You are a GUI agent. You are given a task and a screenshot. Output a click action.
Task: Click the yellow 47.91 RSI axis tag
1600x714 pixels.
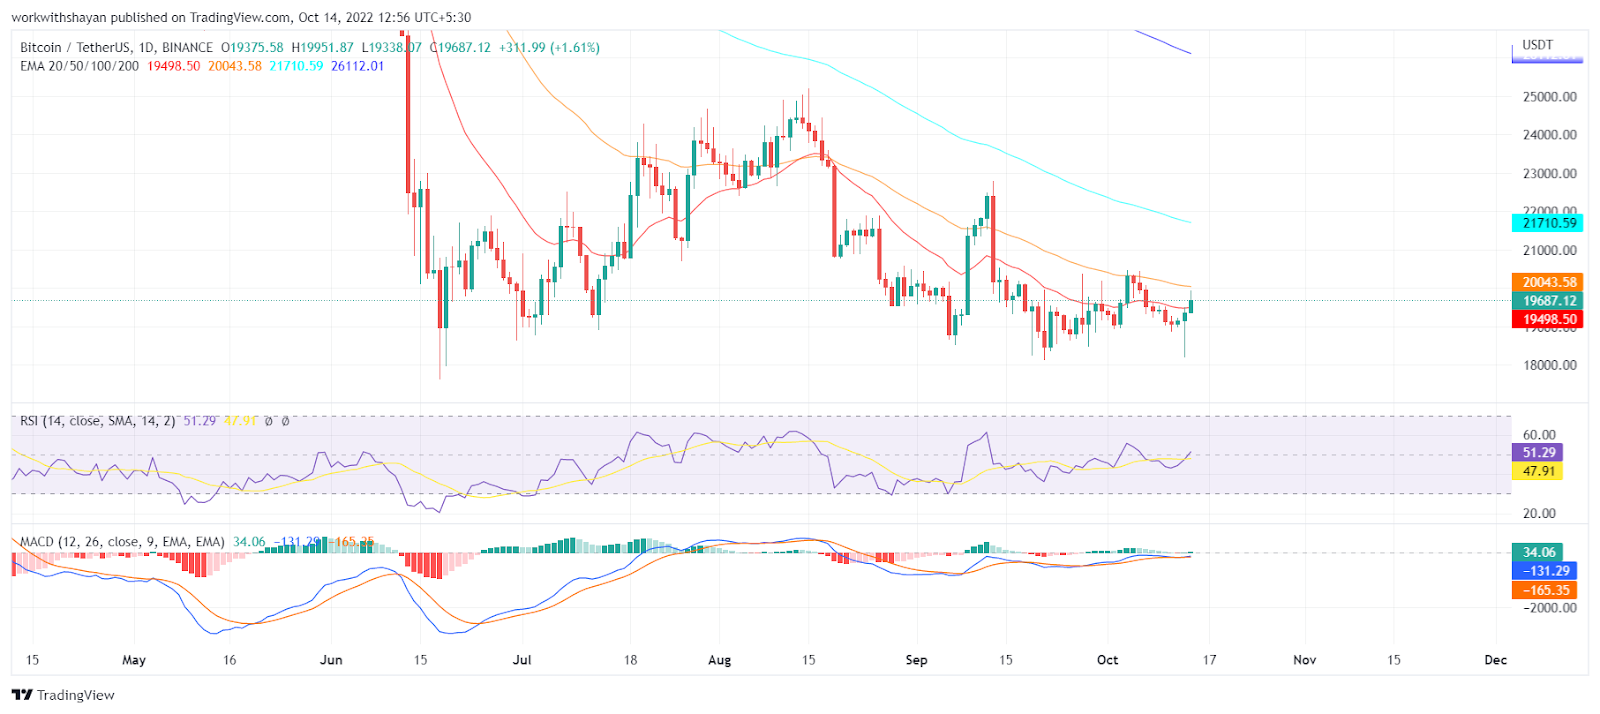tap(1537, 471)
